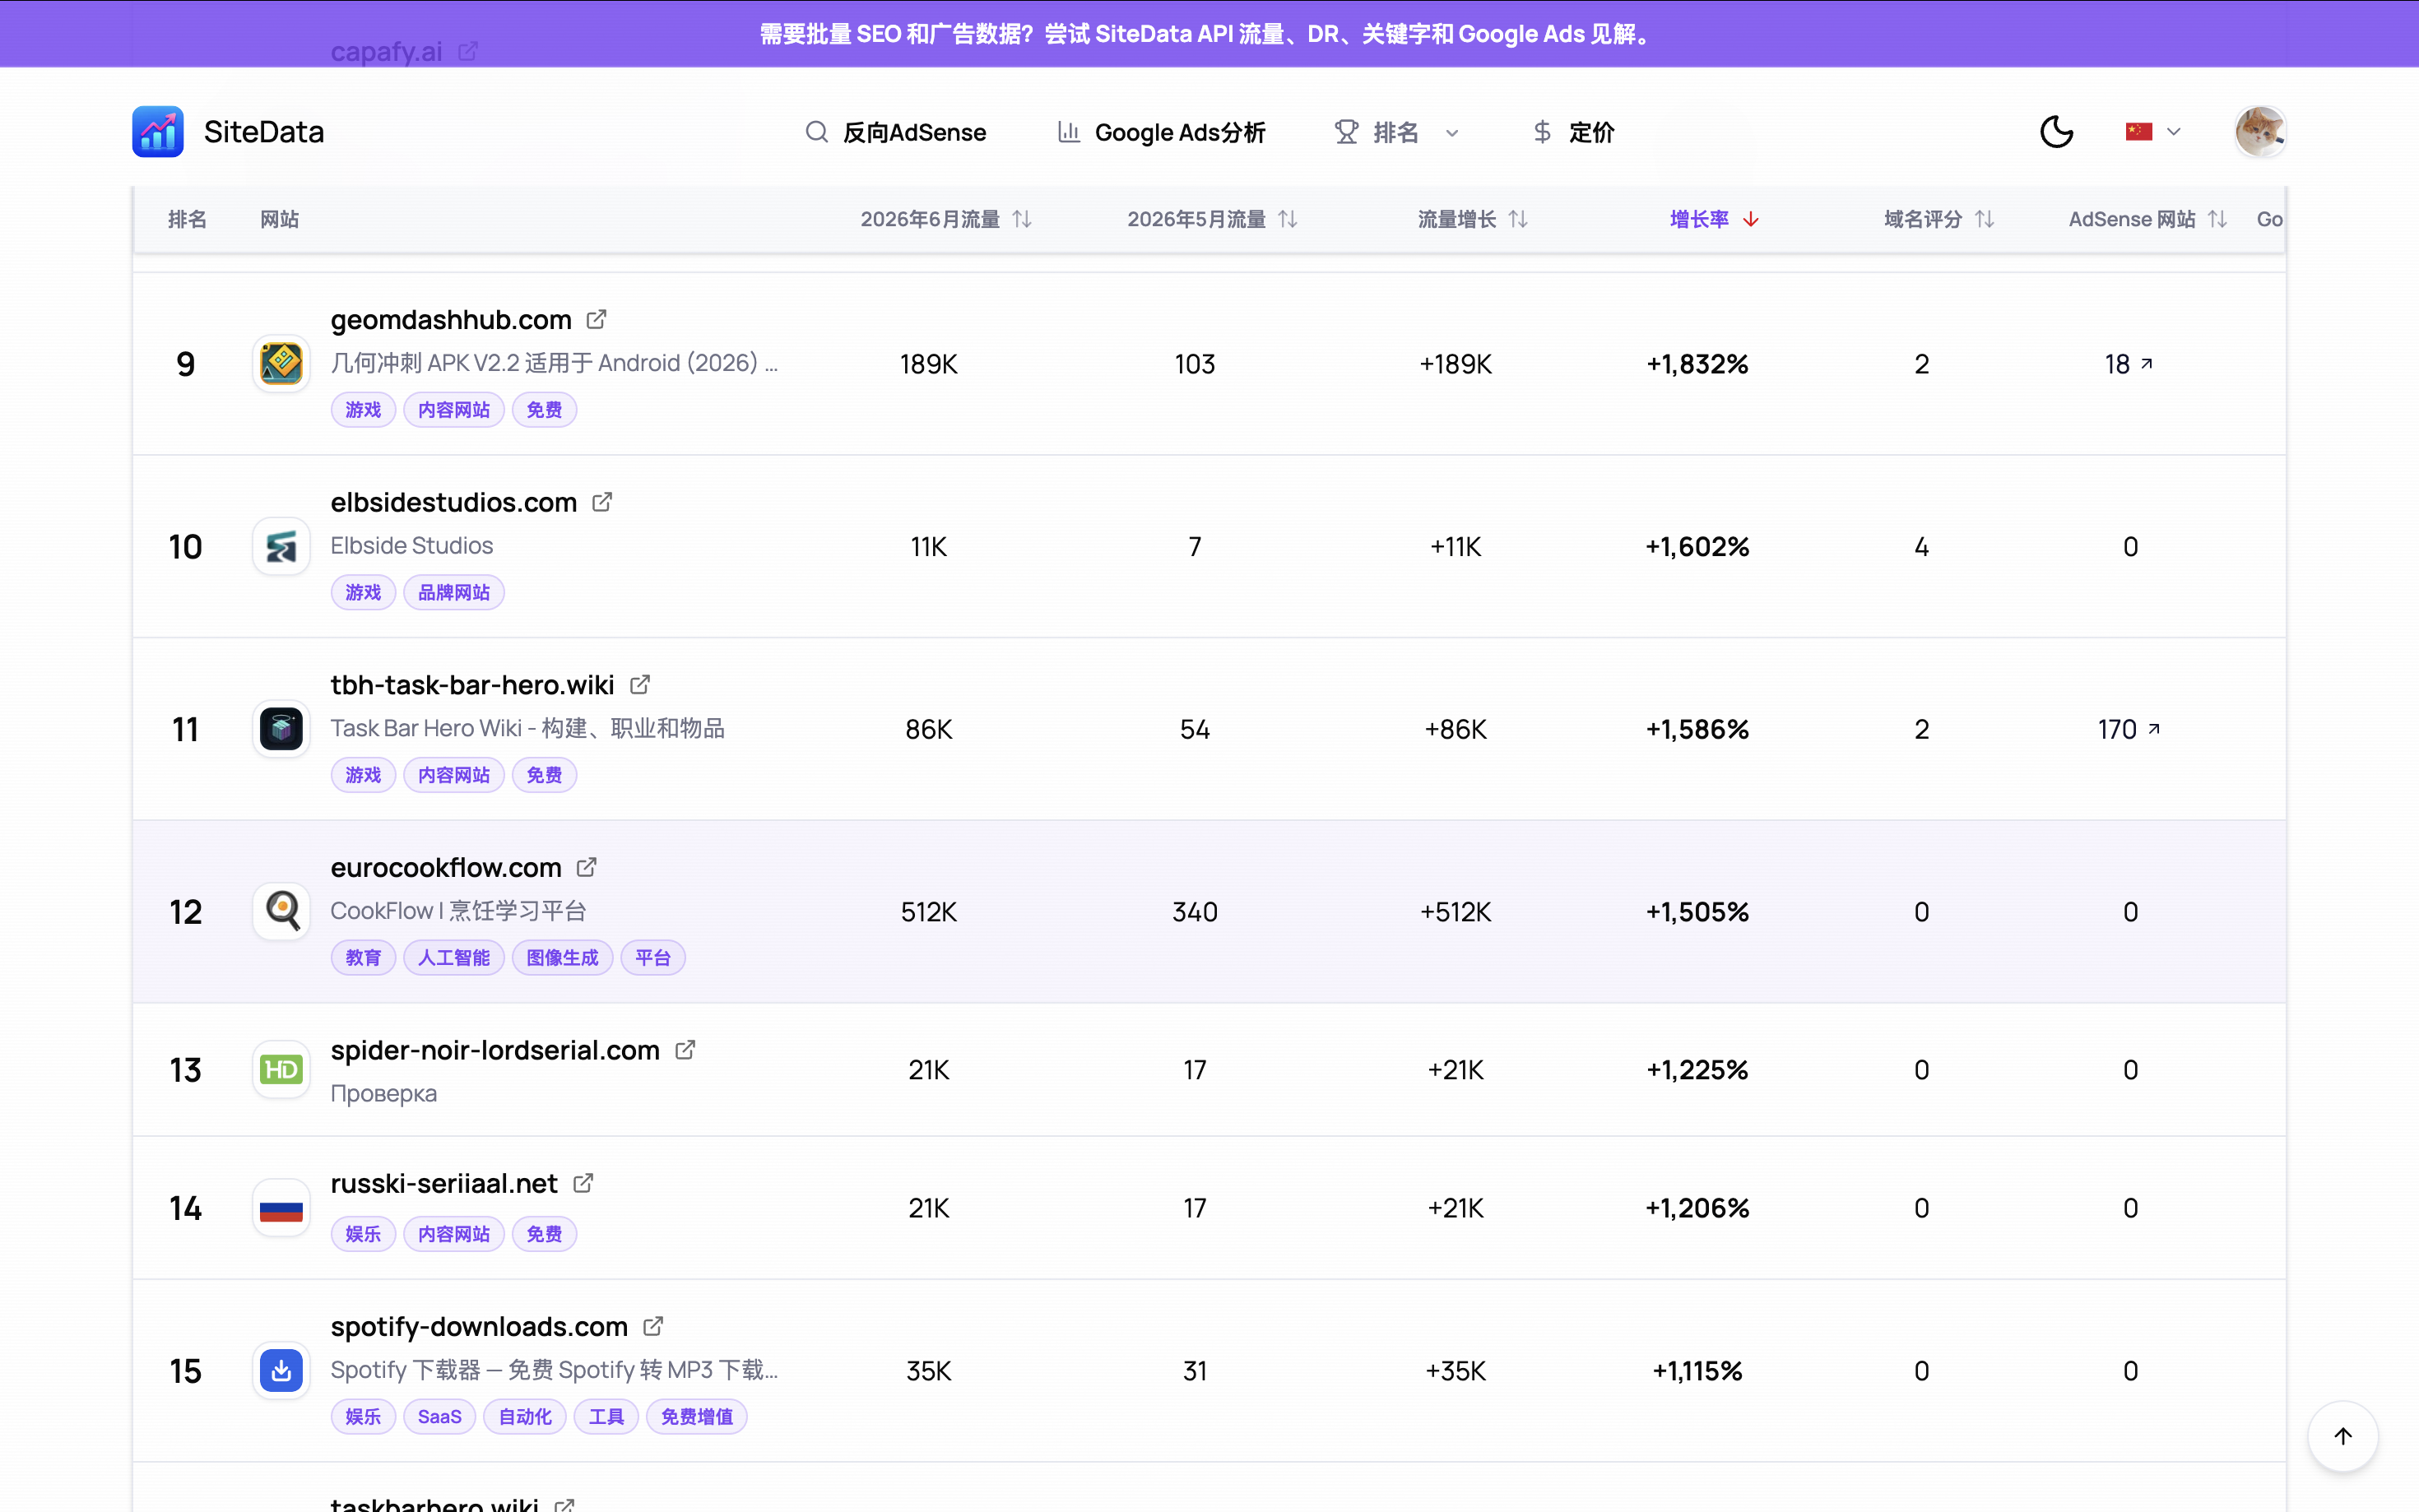
Task: Open the language flag dropdown
Action: pyautogui.click(x=2152, y=132)
